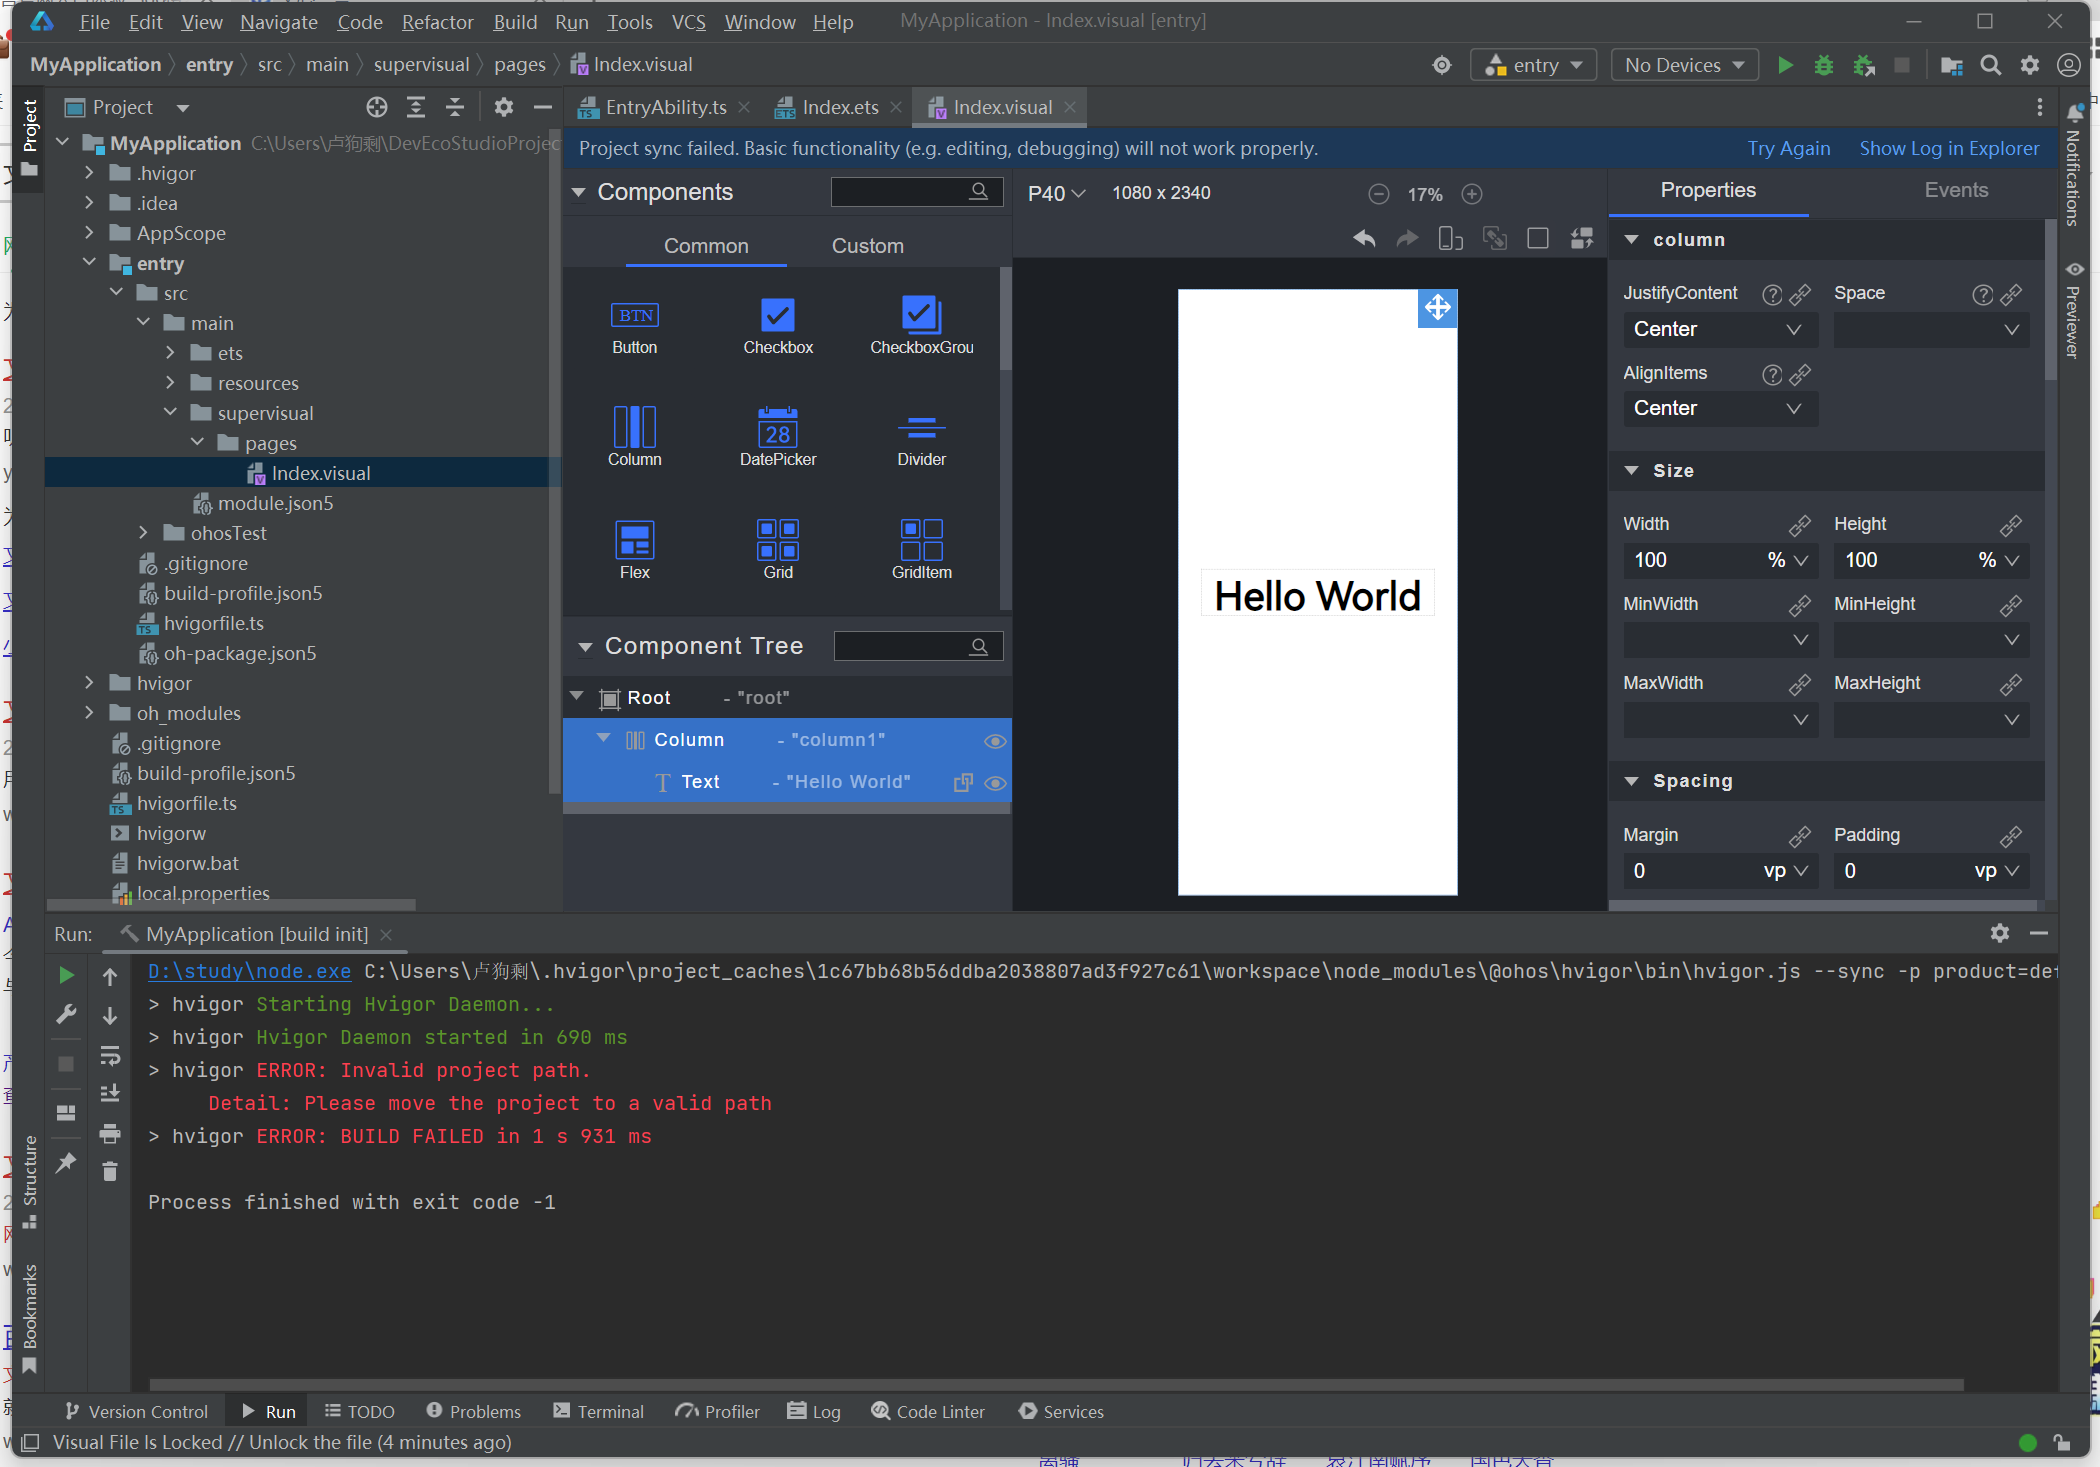Select the GridItem component icon

(x=921, y=540)
